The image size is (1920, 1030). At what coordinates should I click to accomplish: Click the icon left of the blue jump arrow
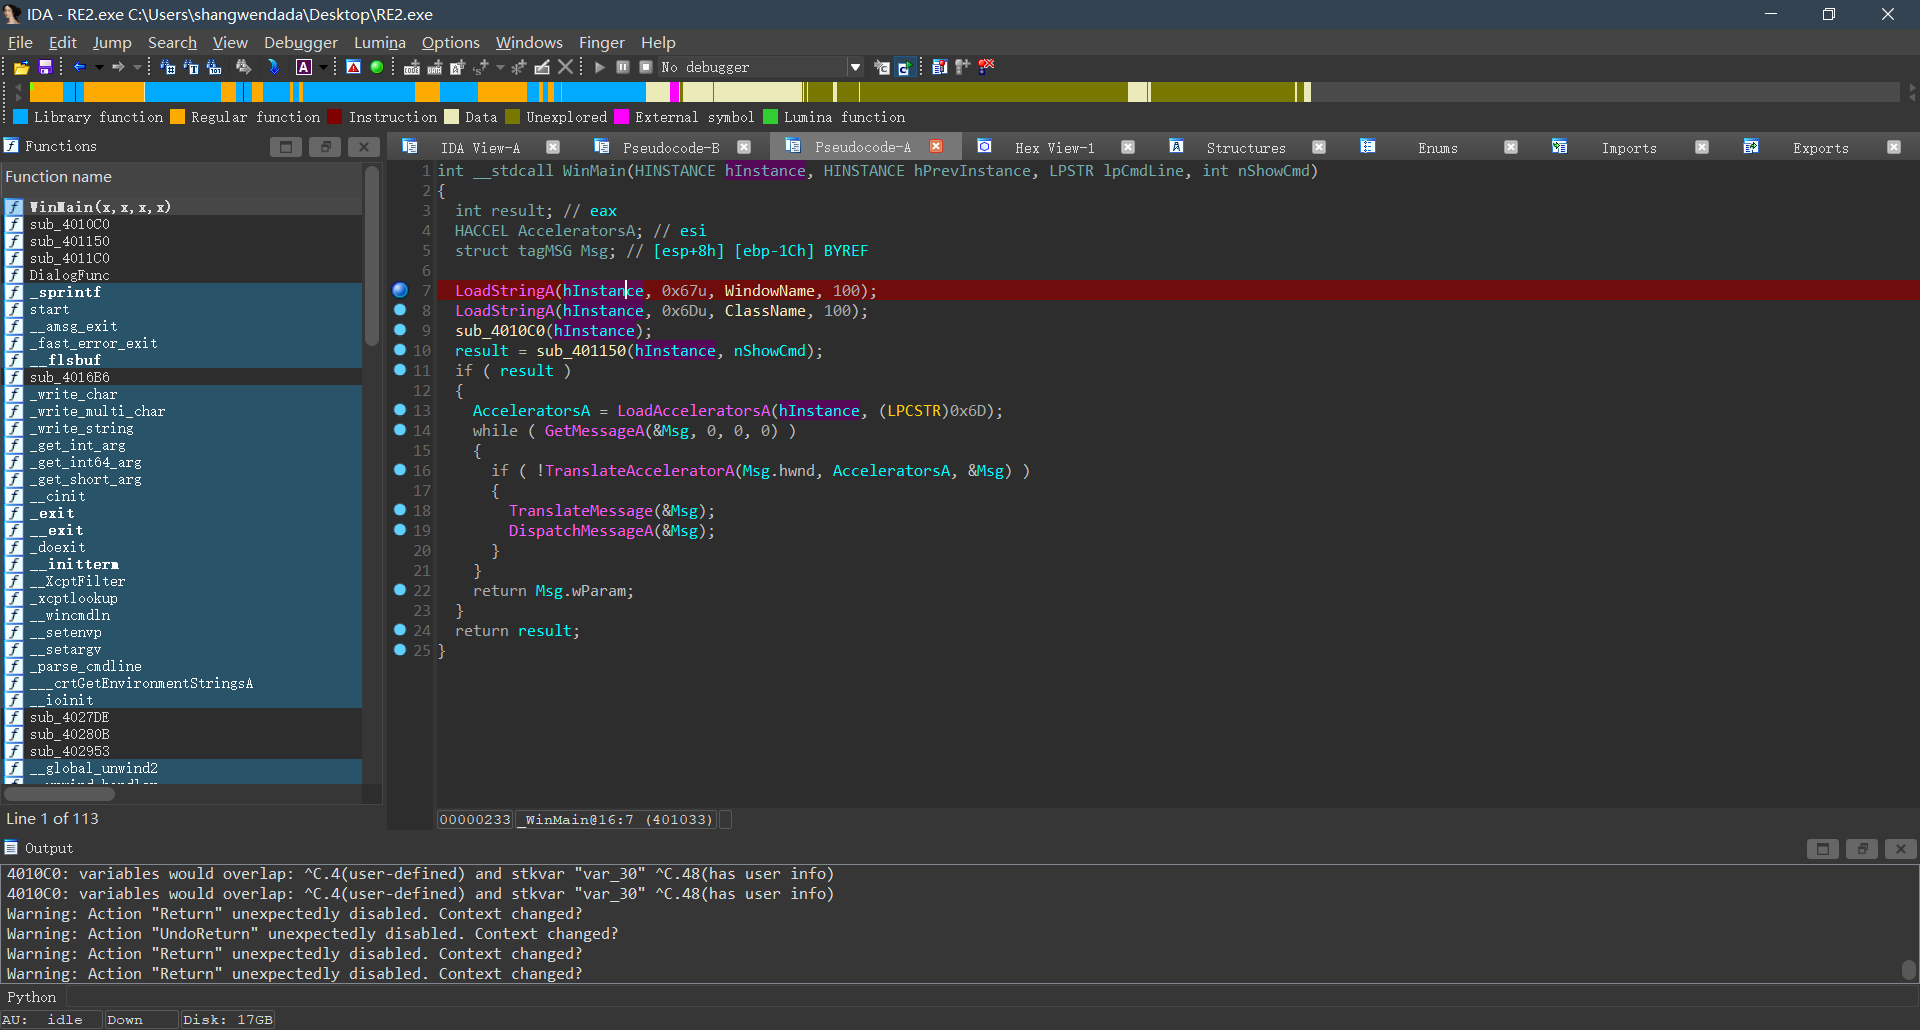(x=243, y=67)
